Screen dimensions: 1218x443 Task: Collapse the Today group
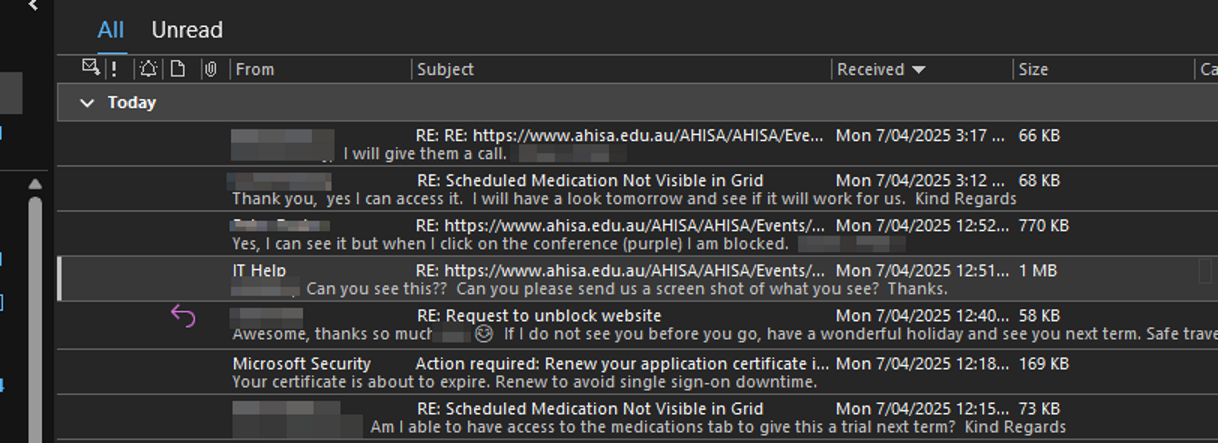pos(87,103)
